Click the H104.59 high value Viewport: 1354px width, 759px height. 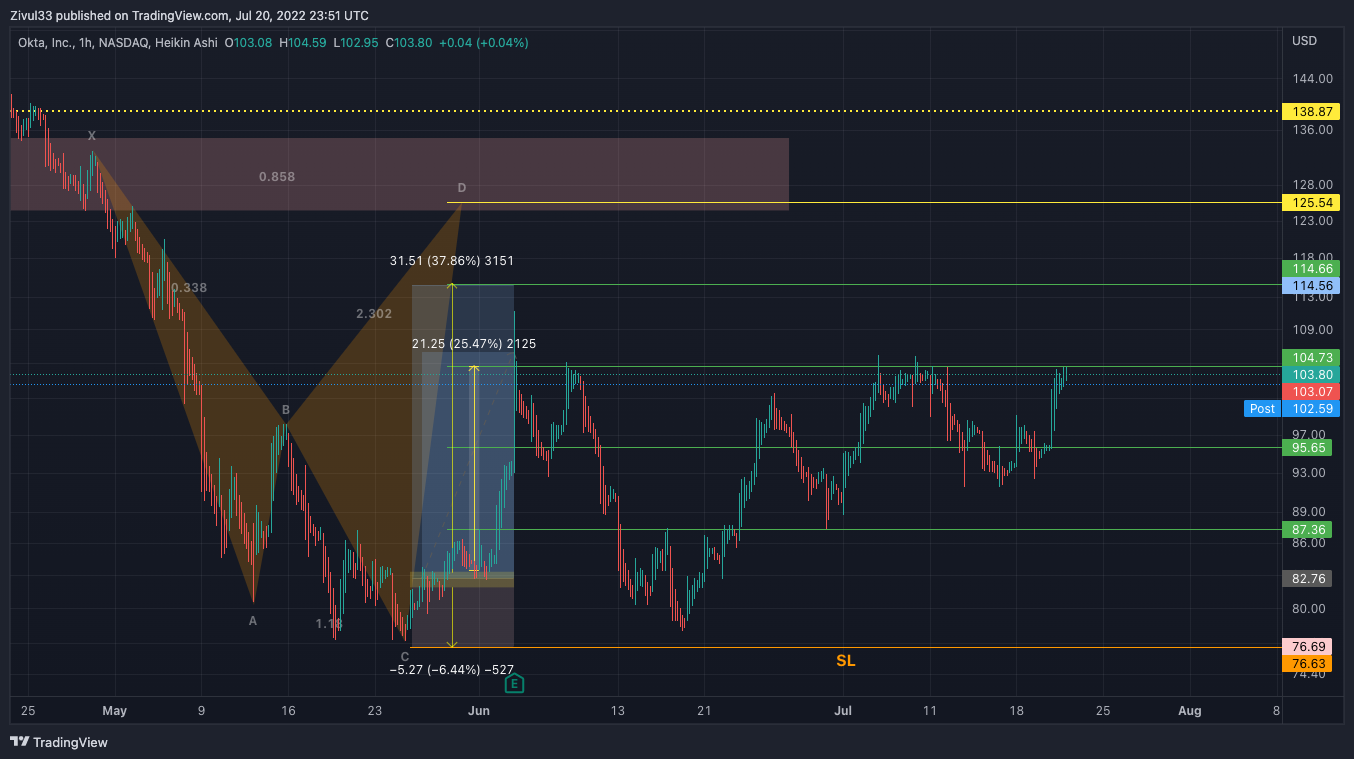click(303, 43)
